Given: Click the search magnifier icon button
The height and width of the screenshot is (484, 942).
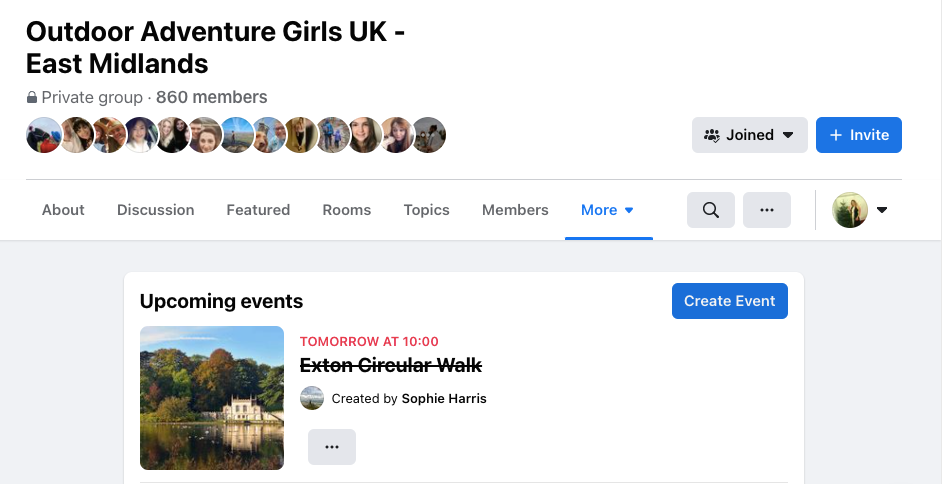Looking at the screenshot, I should point(711,210).
